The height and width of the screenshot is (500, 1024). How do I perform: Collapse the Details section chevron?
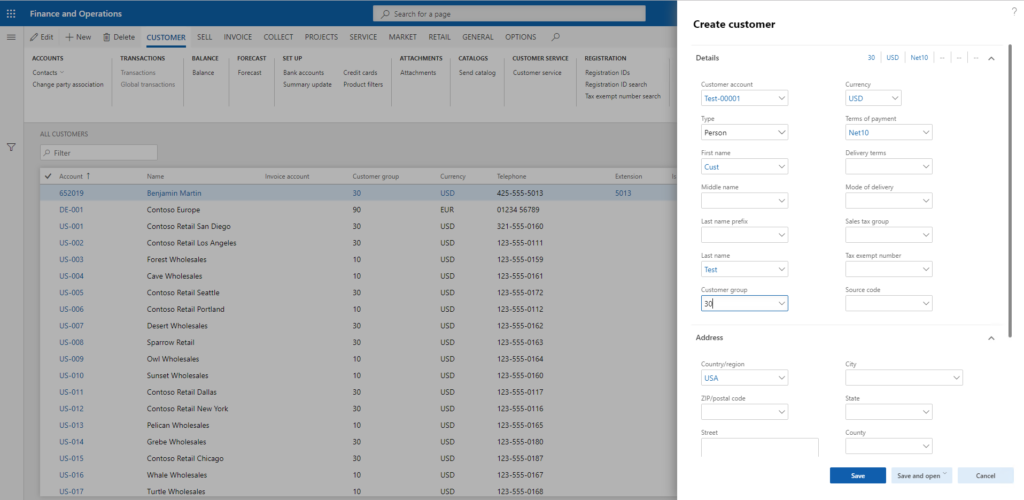[x=991, y=58]
